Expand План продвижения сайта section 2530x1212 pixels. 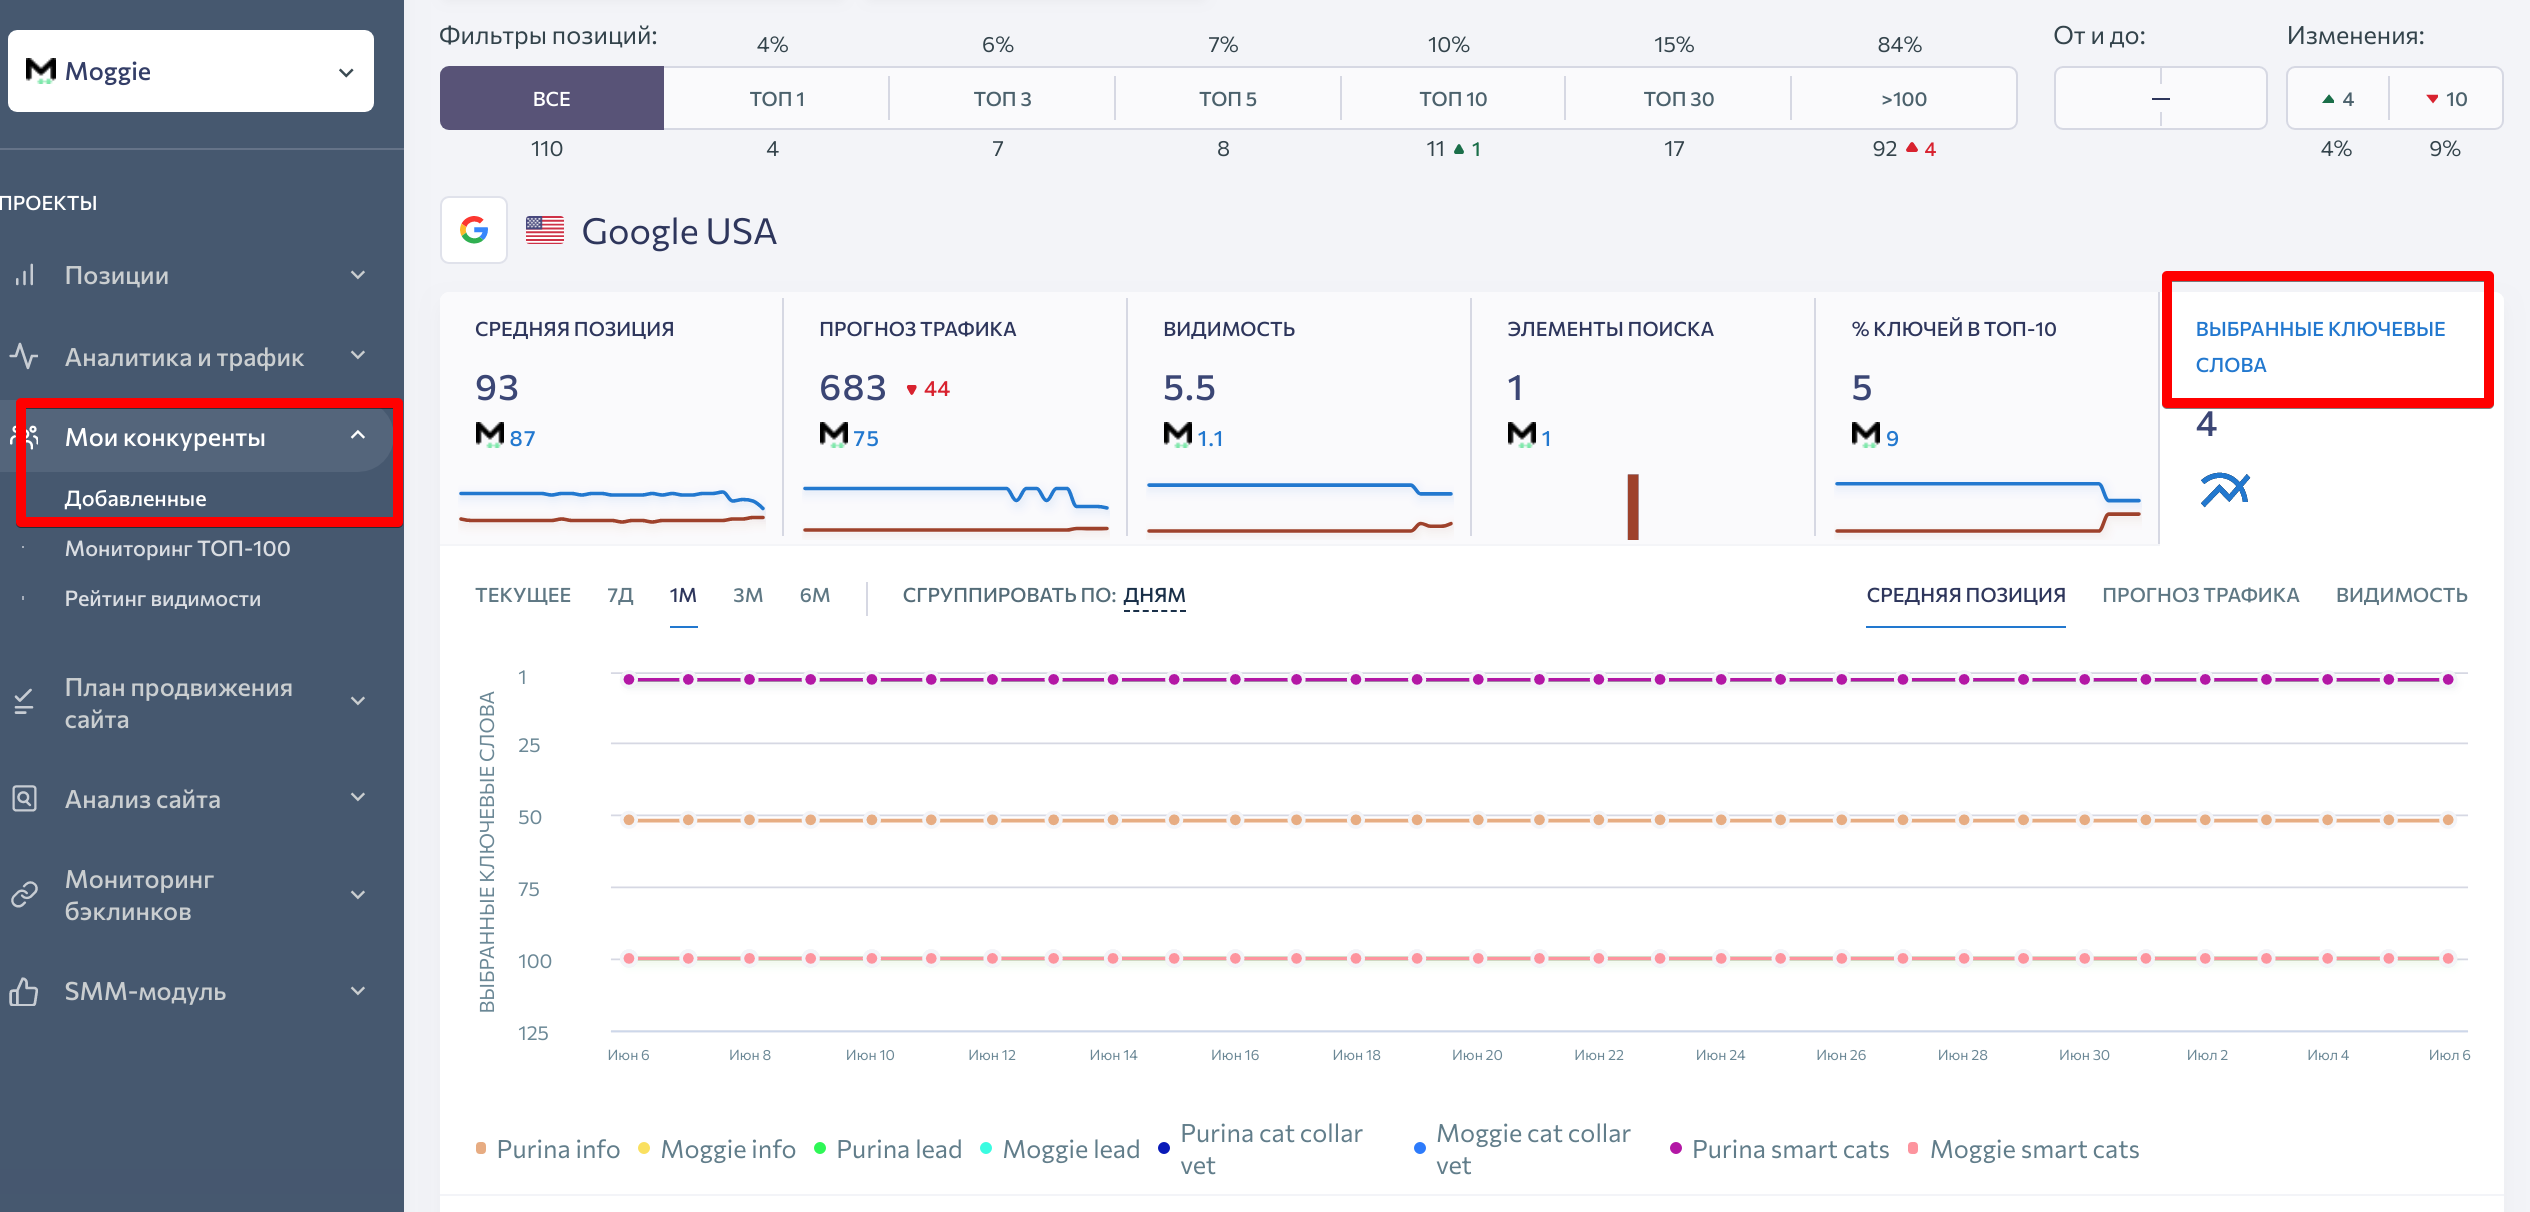click(x=358, y=702)
